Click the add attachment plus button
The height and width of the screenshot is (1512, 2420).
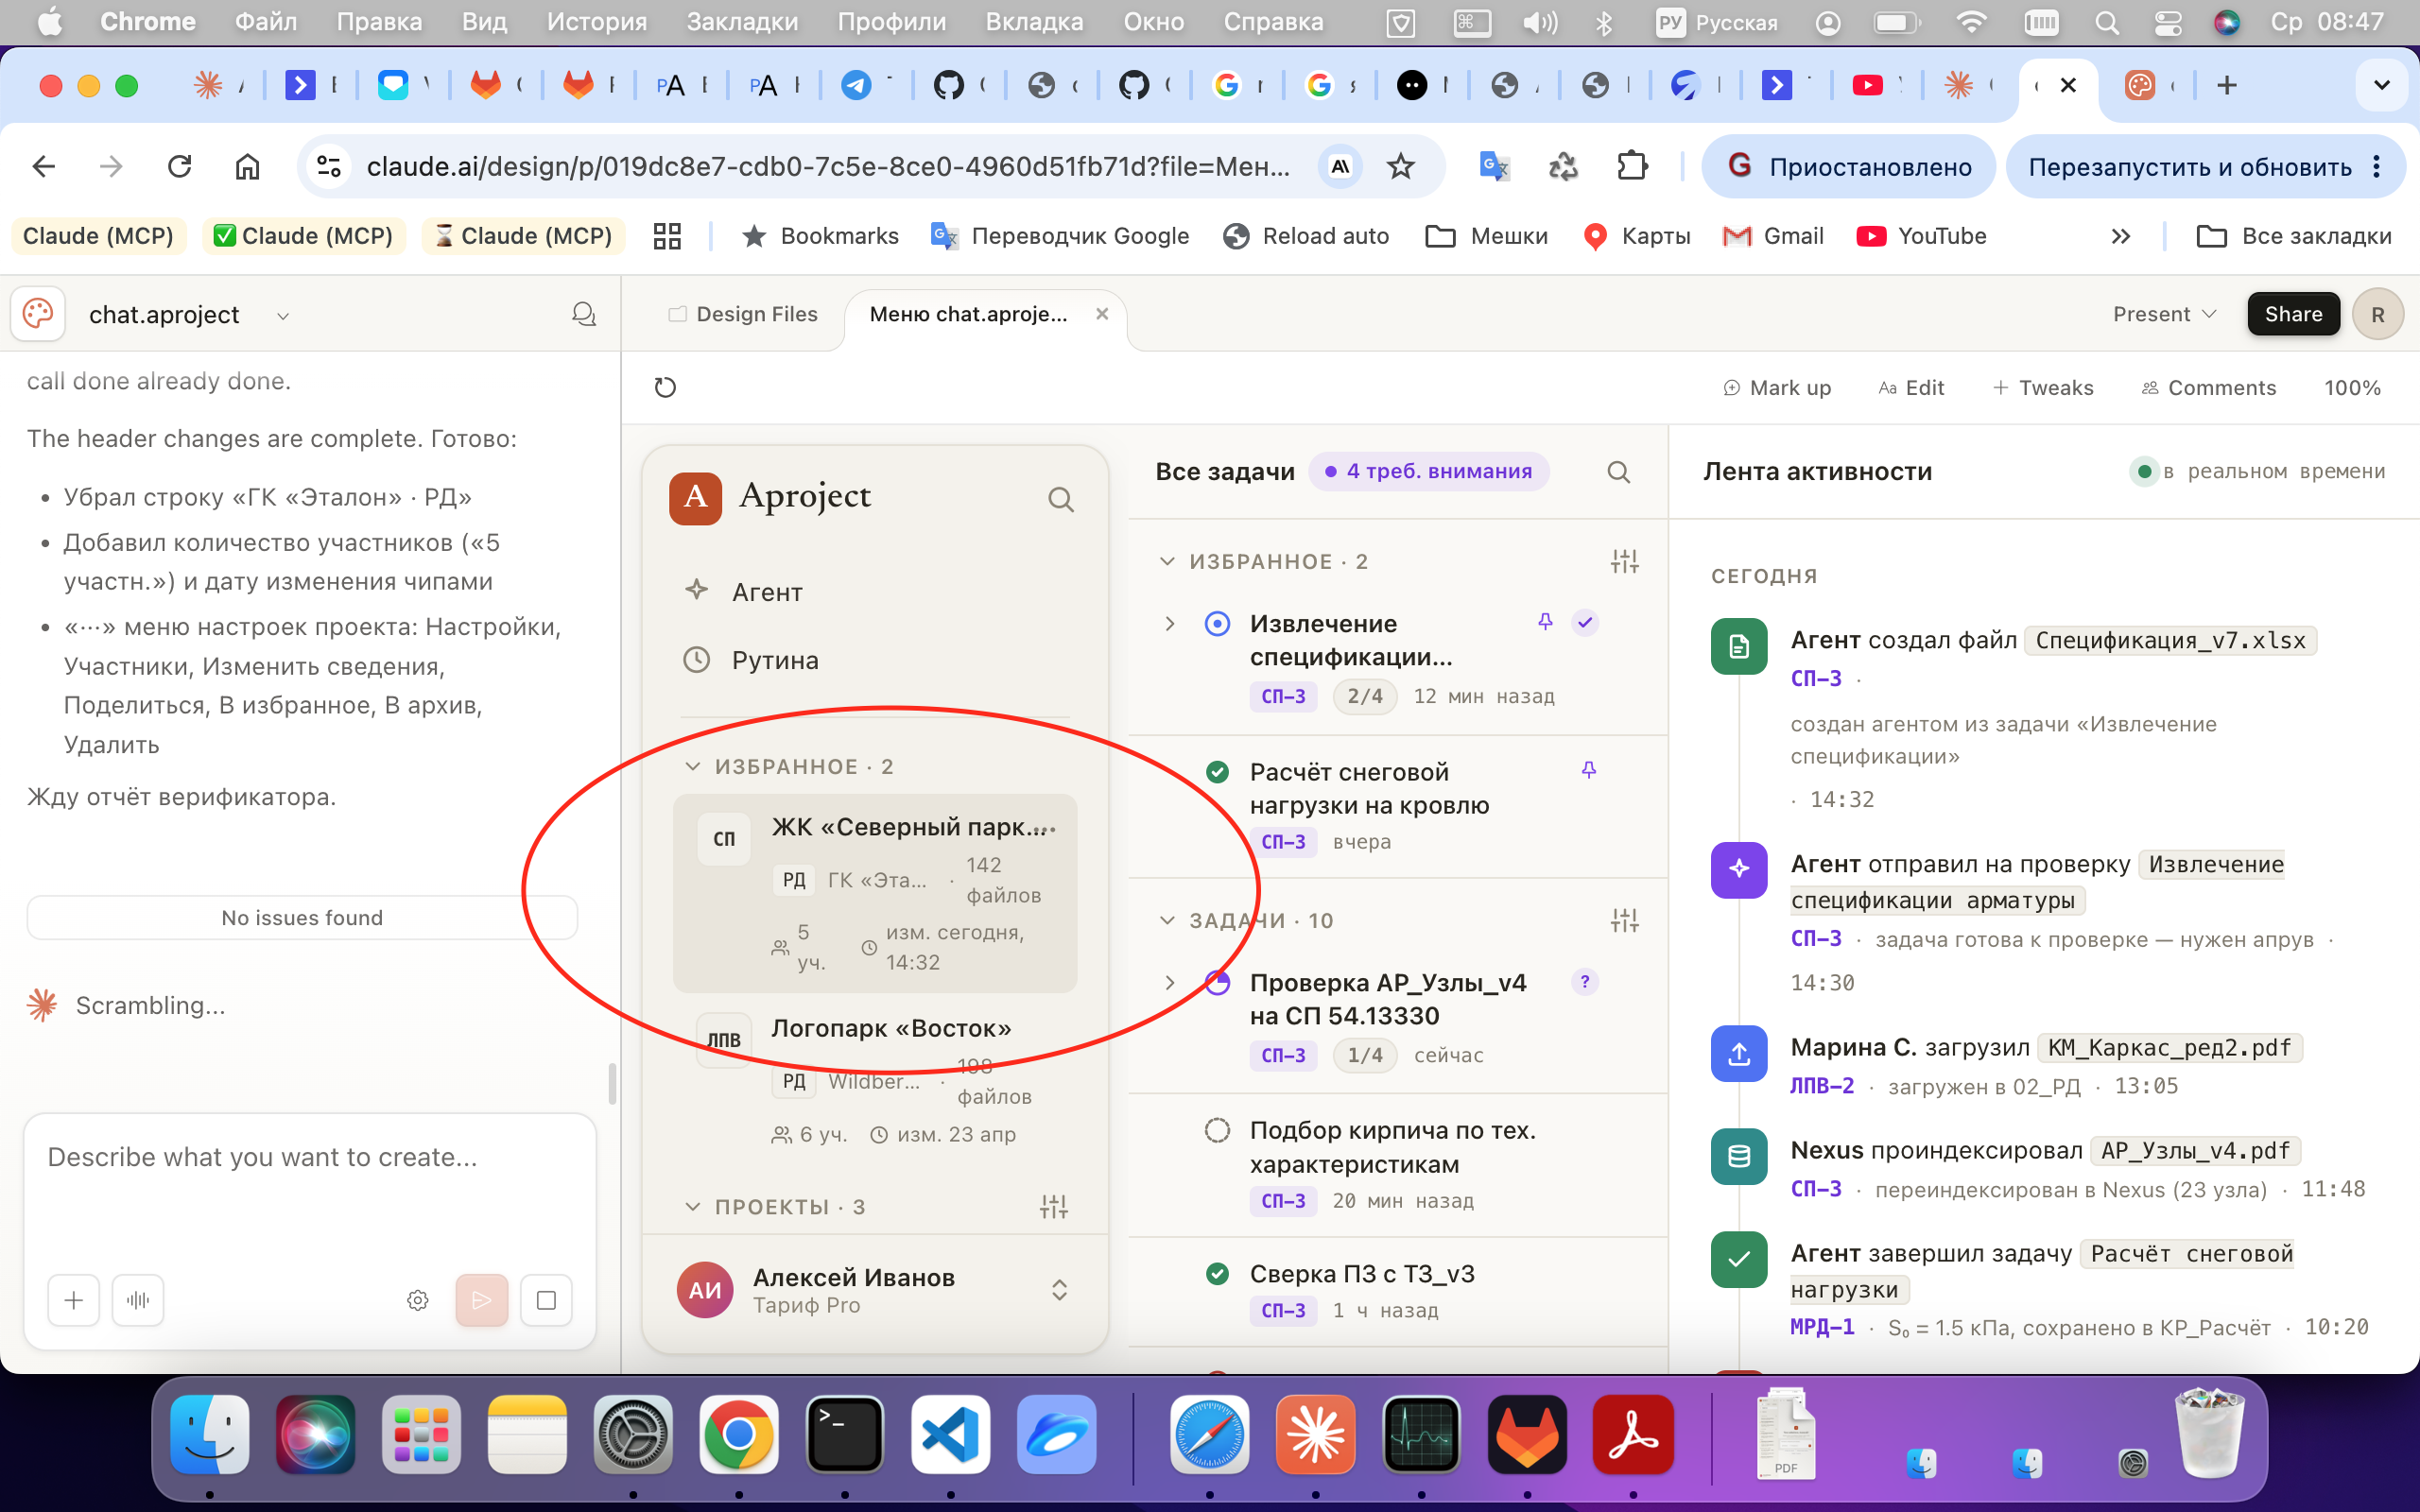(x=73, y=1300)
